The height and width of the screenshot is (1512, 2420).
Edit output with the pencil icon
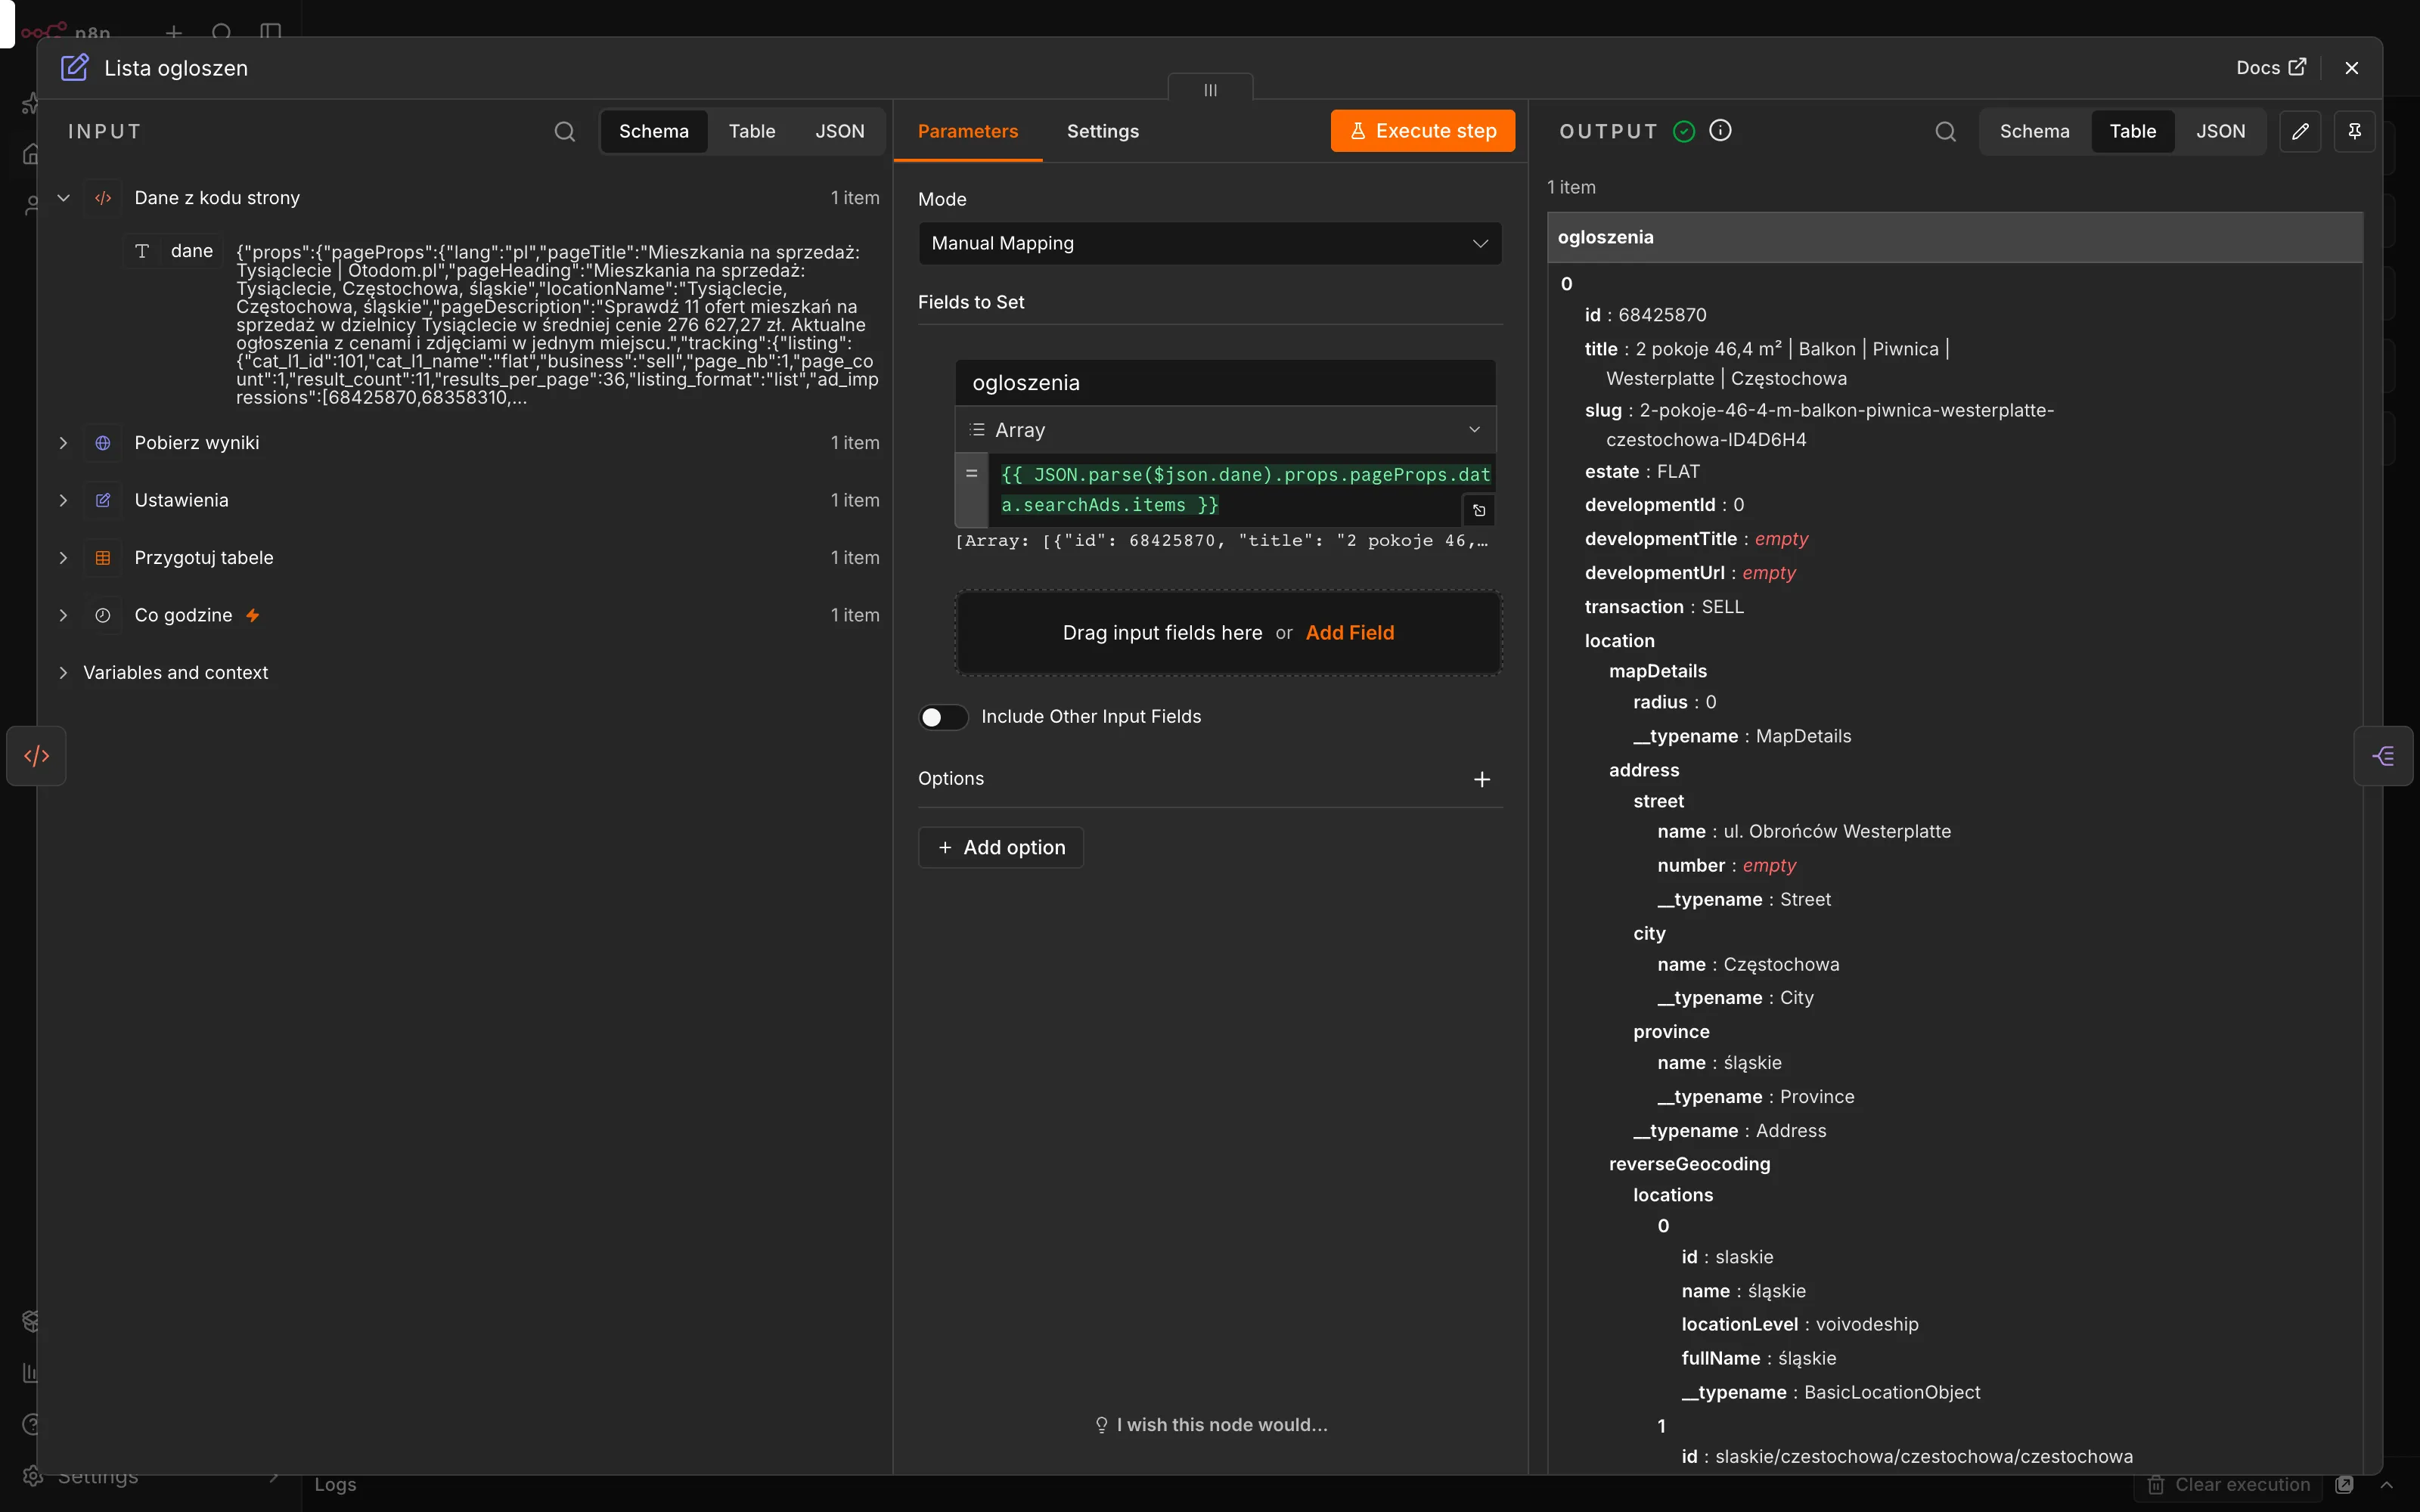(2300, 131)
